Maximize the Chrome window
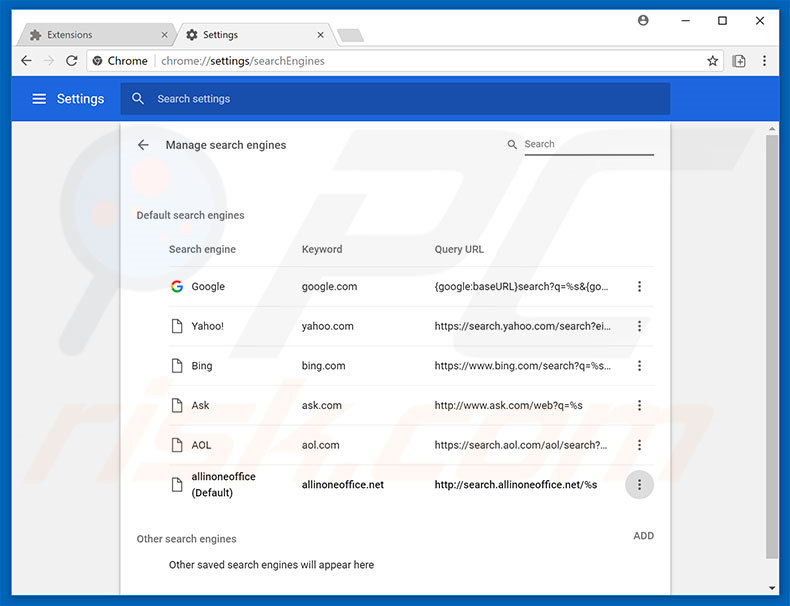Image resolution: width=790 pixels, height=606 pixels. coord(722,21)
